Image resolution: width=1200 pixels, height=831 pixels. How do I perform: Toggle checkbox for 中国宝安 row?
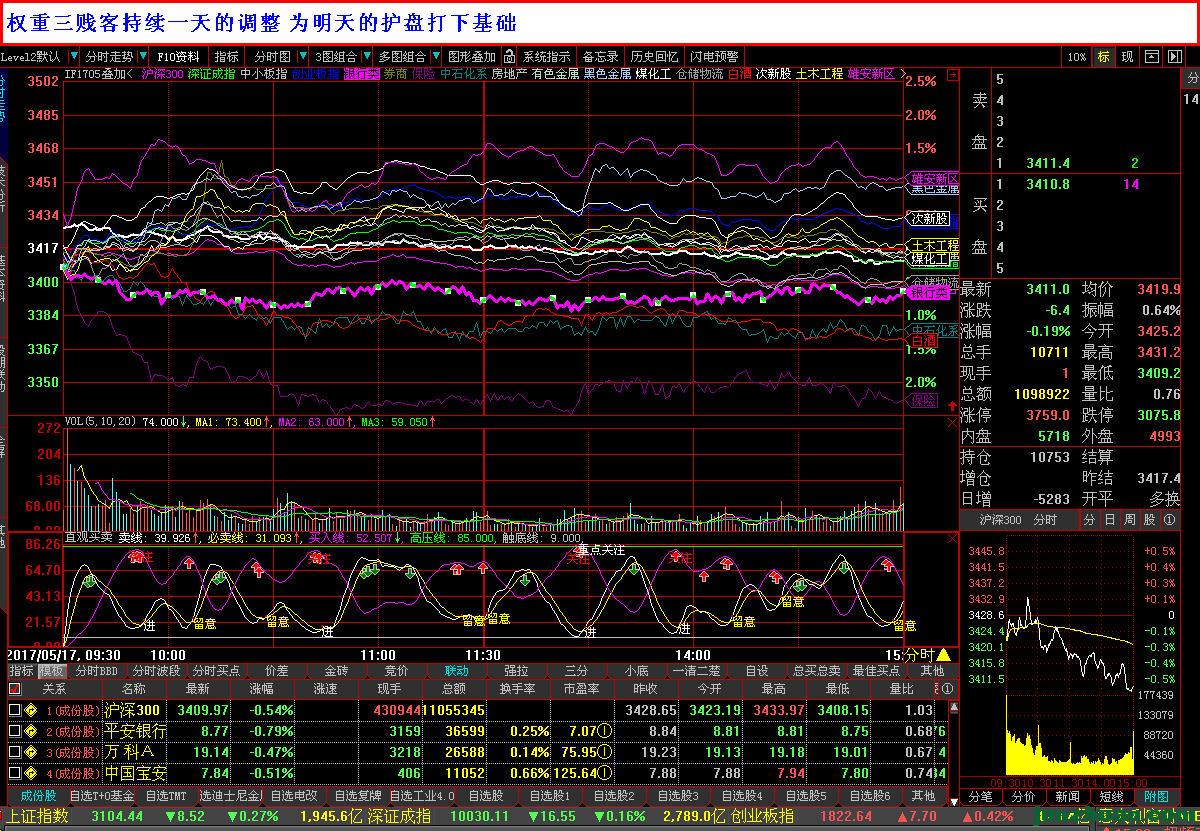(14, 773)
